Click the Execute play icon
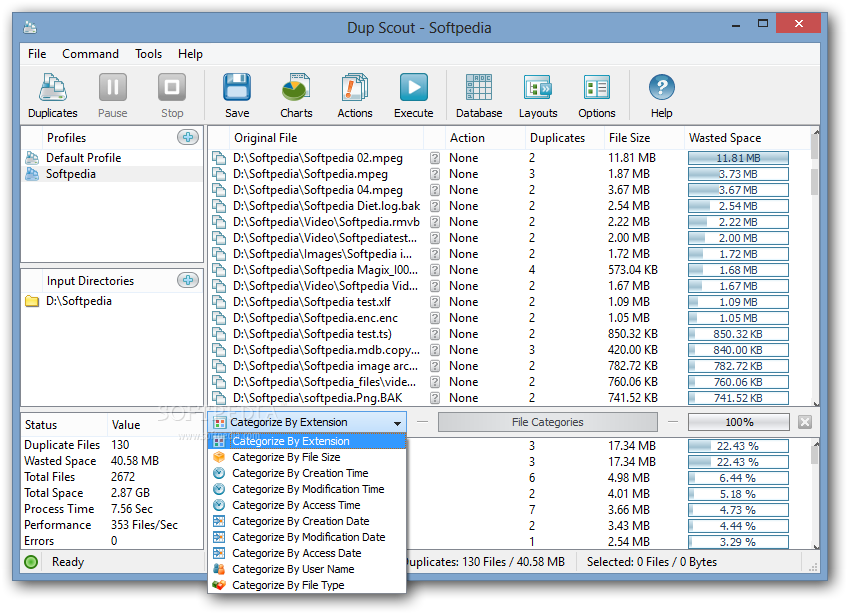The height and width of the screenshot is (614, 848). pyautogui.click(x=414, y=88)
